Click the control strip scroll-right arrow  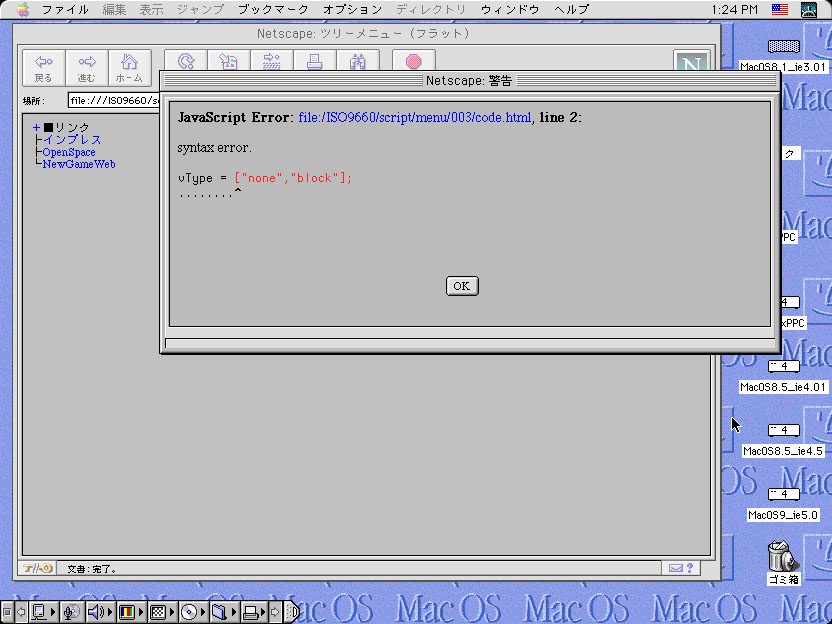pyautogui.click(x=275, y=612)
